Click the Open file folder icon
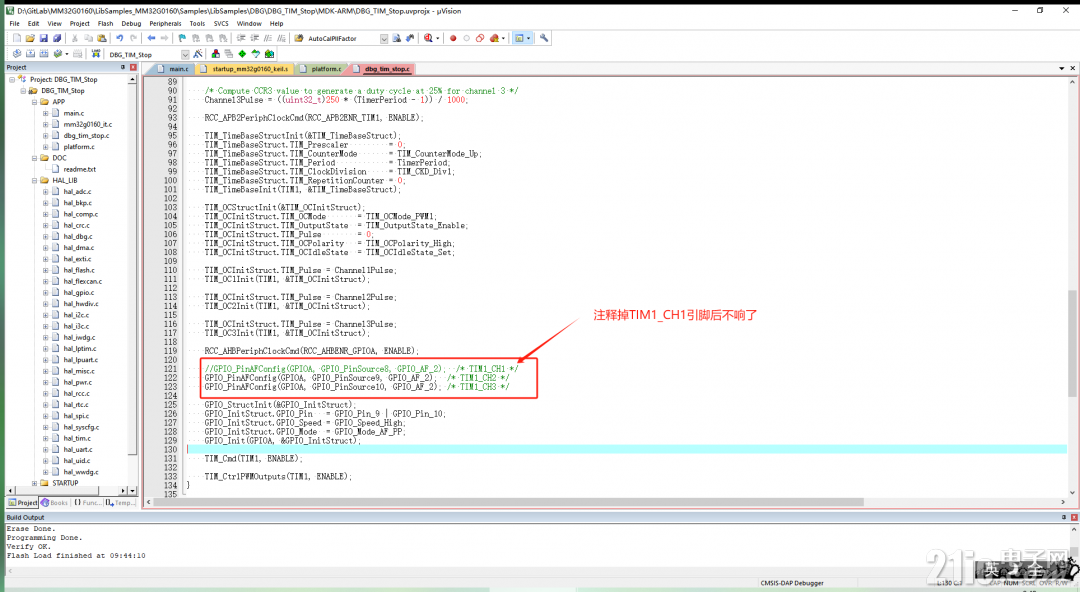Image resolution: width=1080 pixels, height=592 pixels. [x=30, y=38]
